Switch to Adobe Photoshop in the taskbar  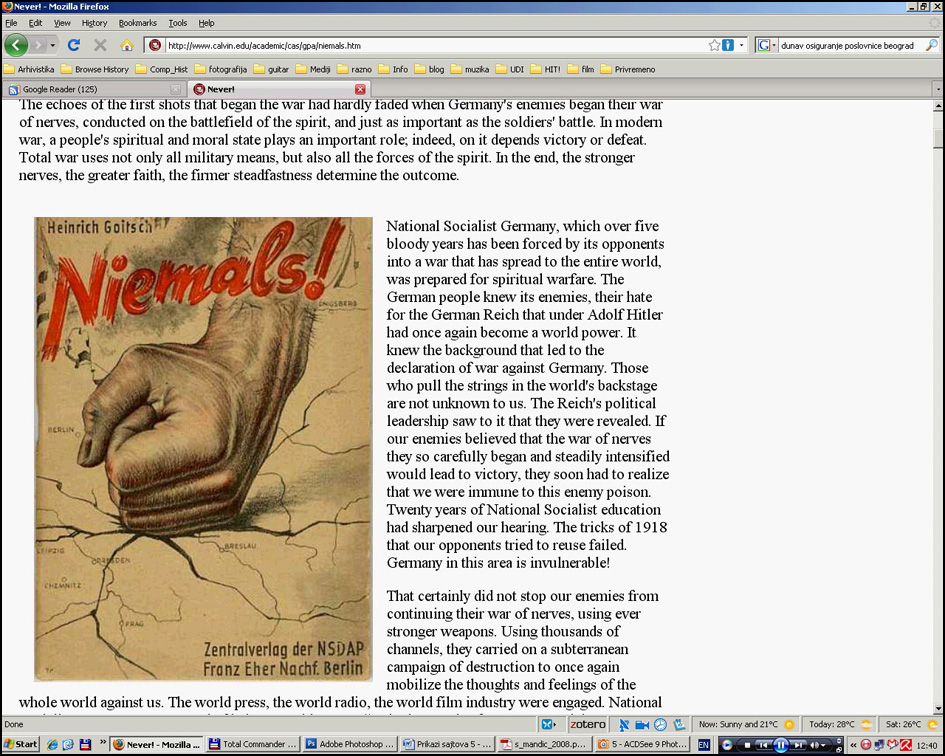coord(349,744)
